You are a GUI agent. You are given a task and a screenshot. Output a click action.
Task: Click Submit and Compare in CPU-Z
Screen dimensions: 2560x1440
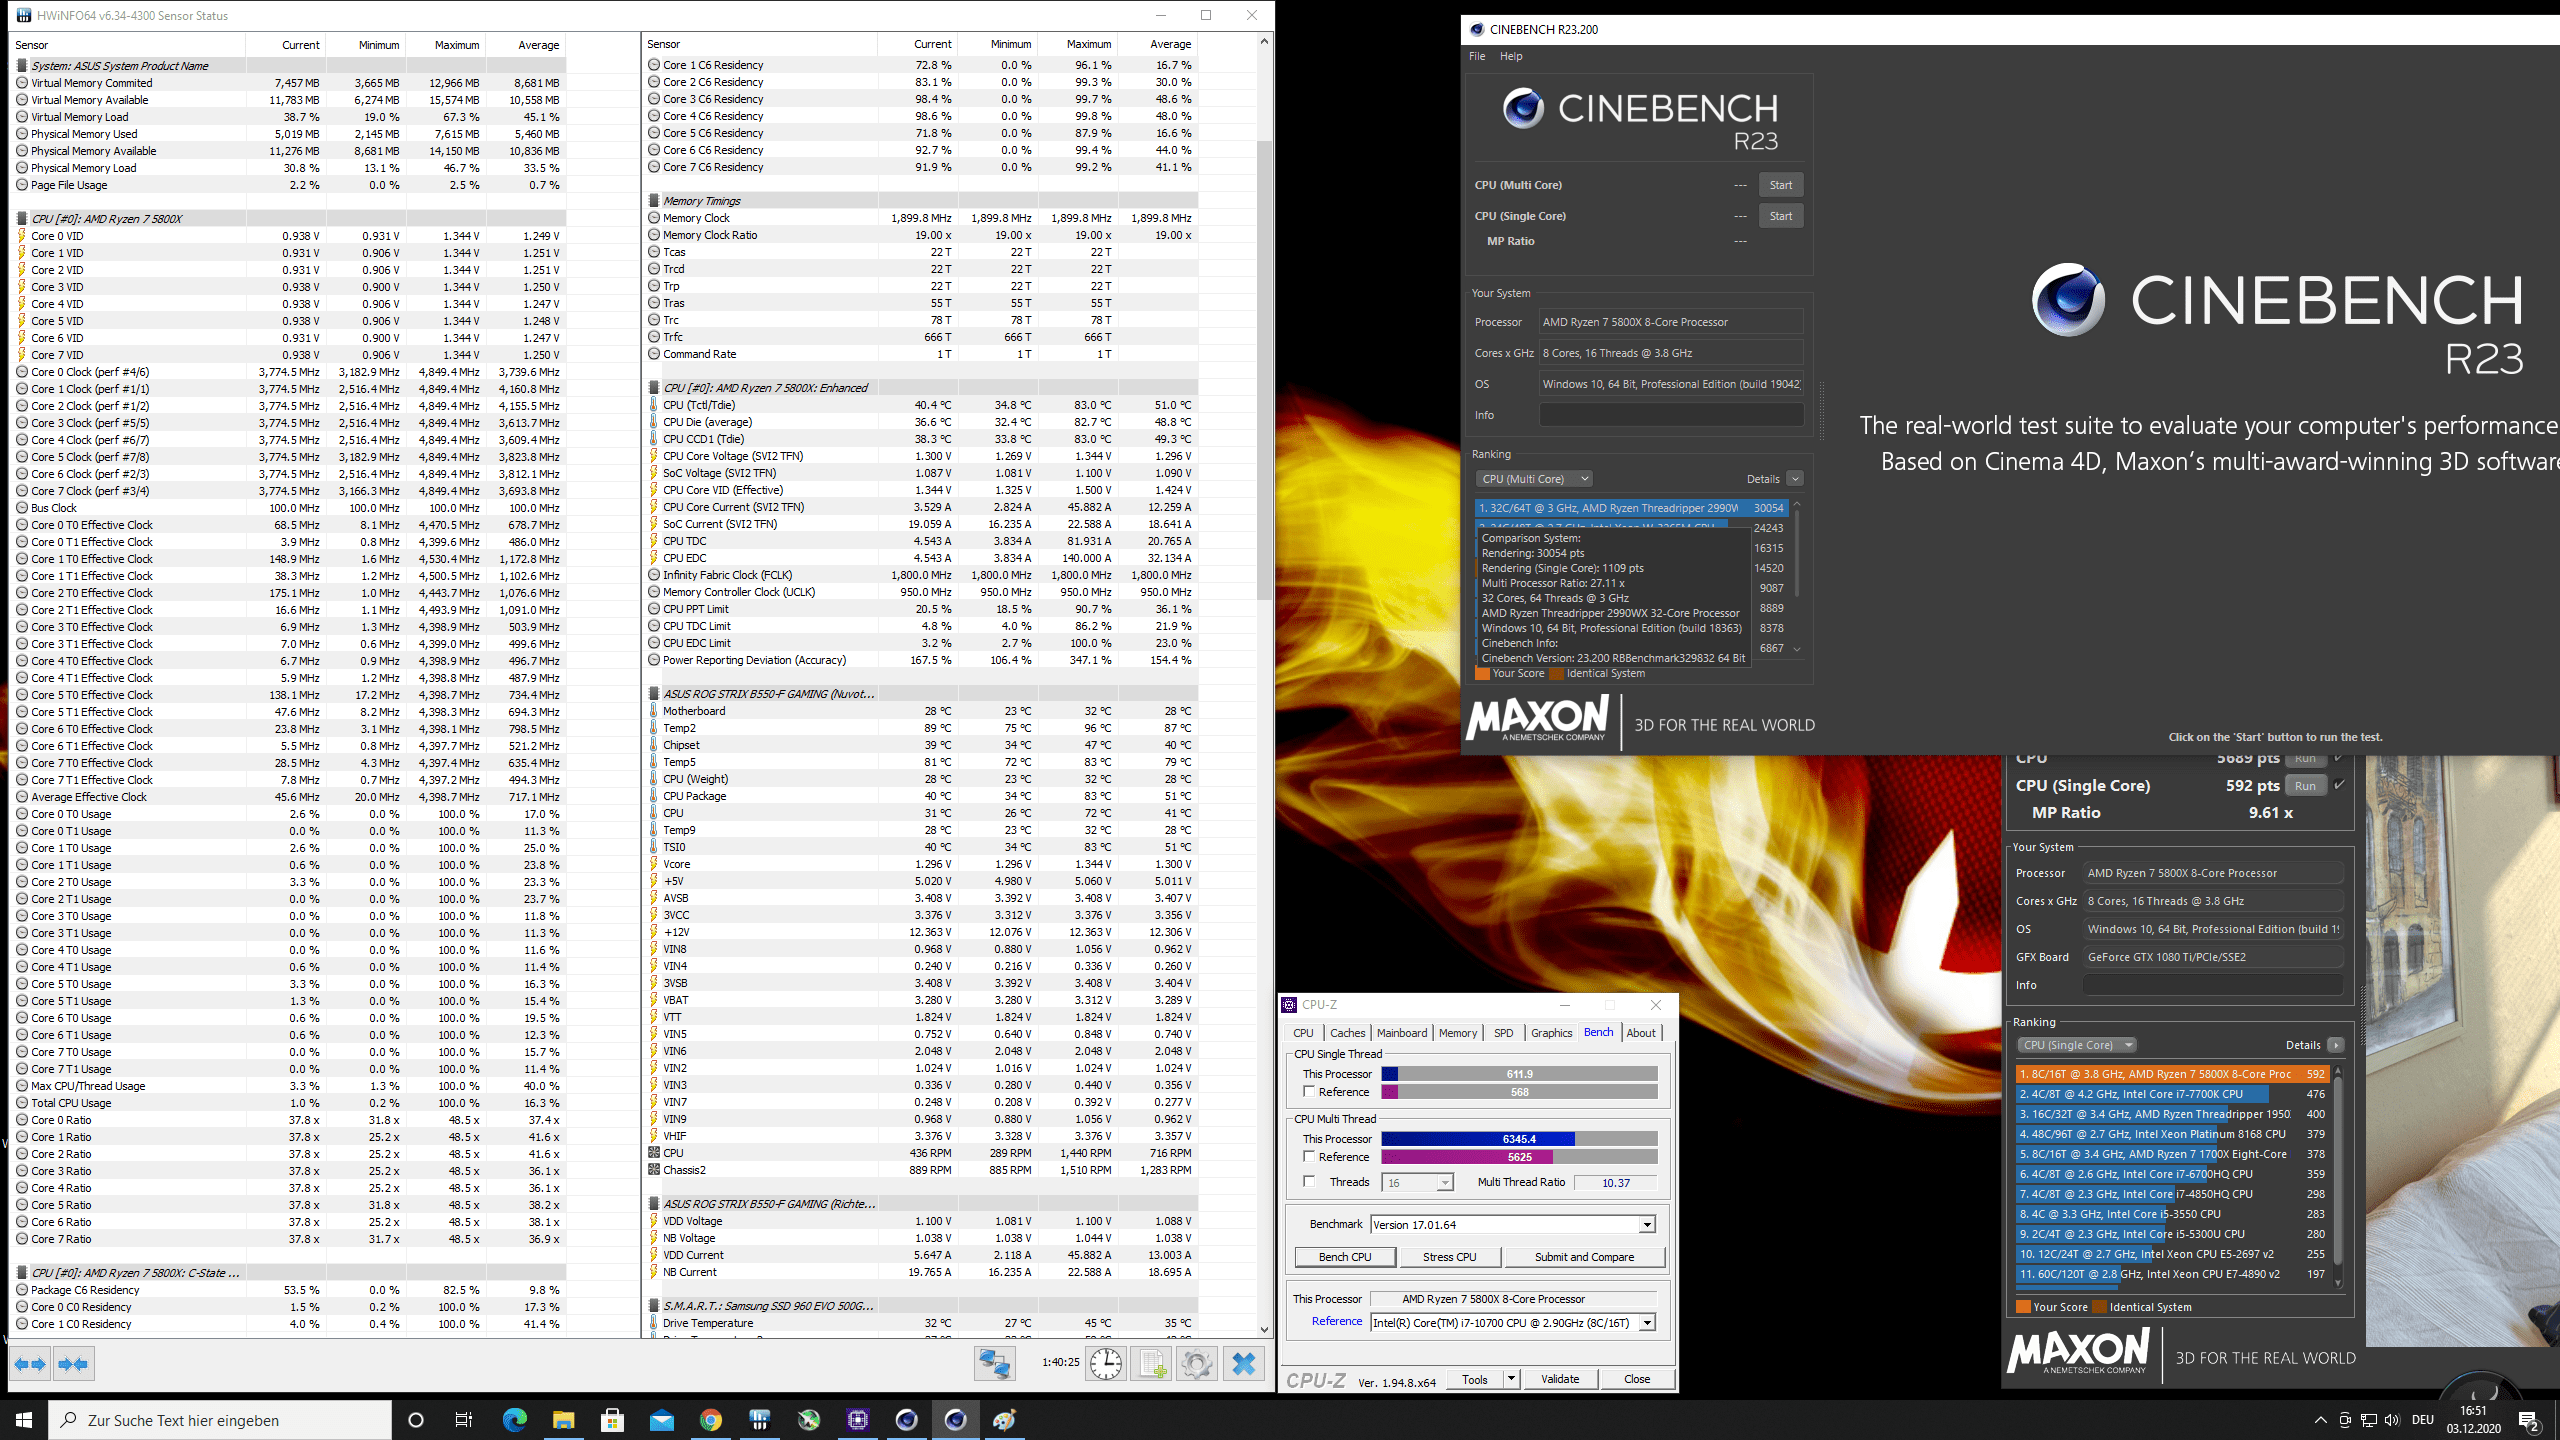(x=1584, y=1257)
